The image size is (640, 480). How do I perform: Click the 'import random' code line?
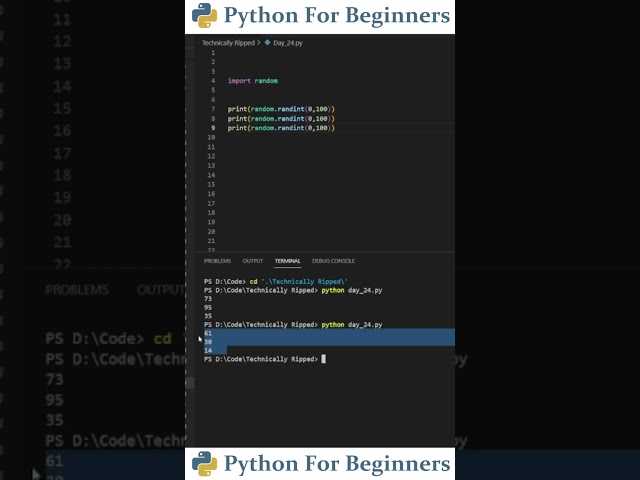point(253,81)
